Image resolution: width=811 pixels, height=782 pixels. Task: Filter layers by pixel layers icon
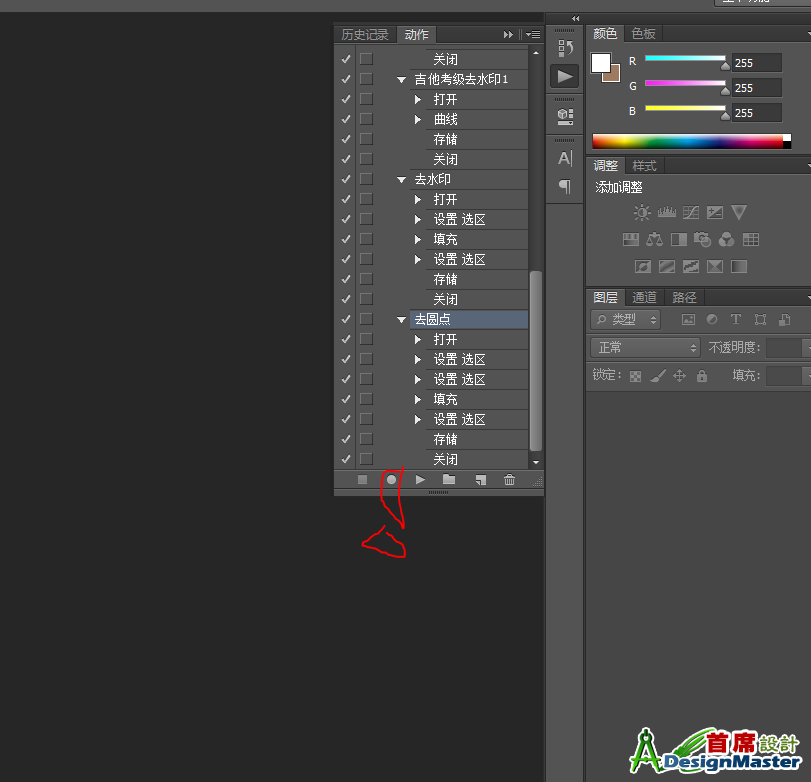[x=688, y=320]
